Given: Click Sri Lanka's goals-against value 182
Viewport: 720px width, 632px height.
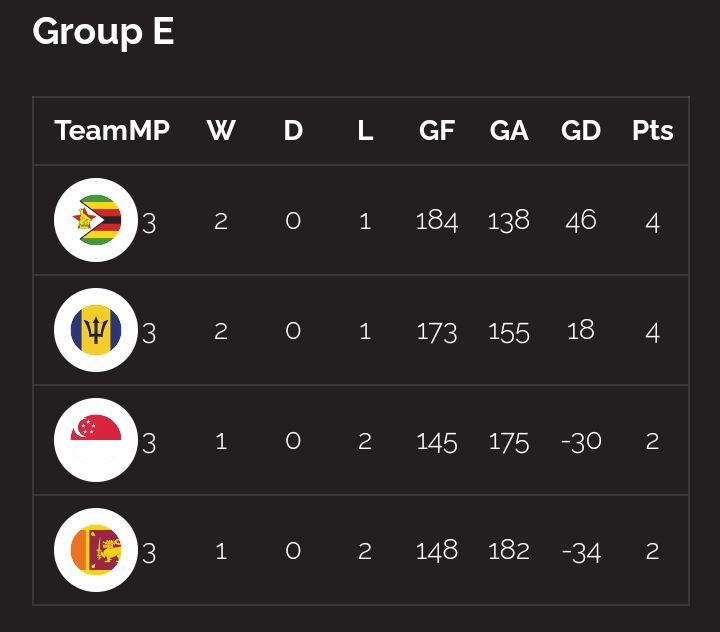Looking at the screenshot, I should tap(509, 550).
